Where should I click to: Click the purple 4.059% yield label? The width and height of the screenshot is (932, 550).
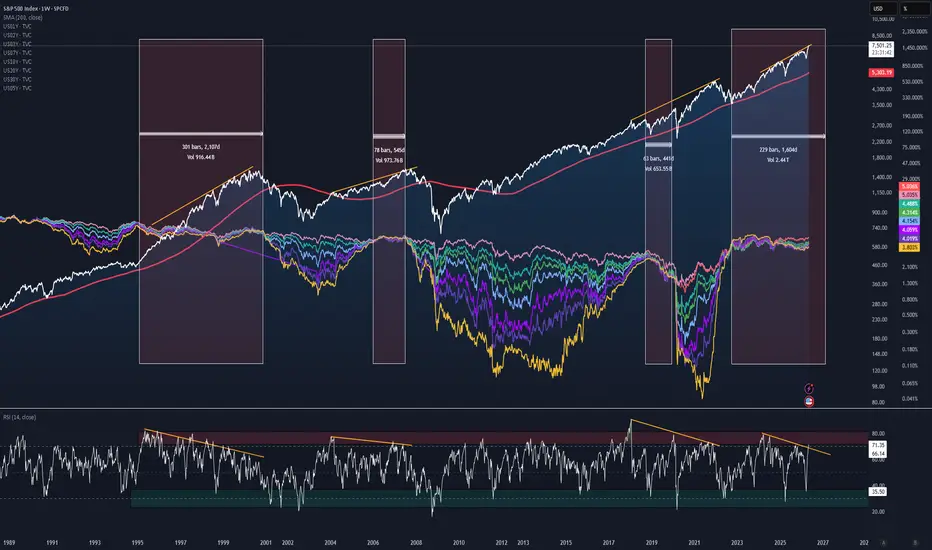point(909,230)
